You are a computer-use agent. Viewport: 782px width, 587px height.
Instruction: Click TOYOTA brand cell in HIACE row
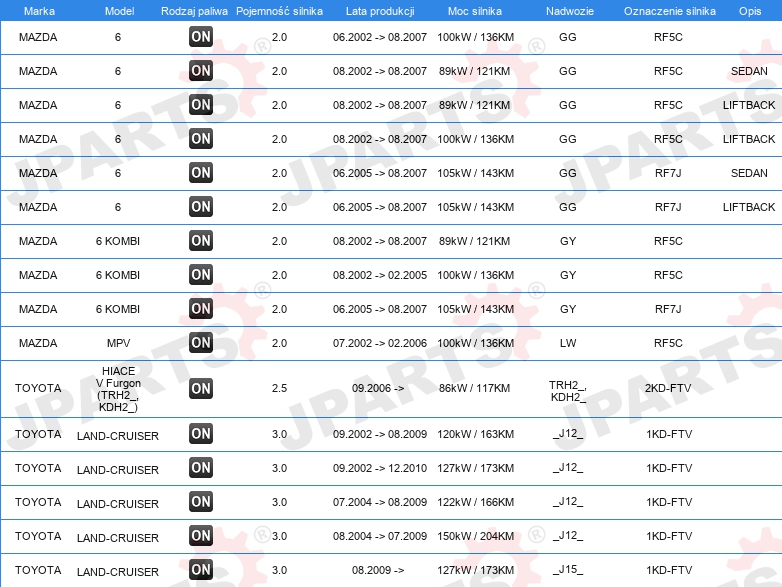pos(38,388)
